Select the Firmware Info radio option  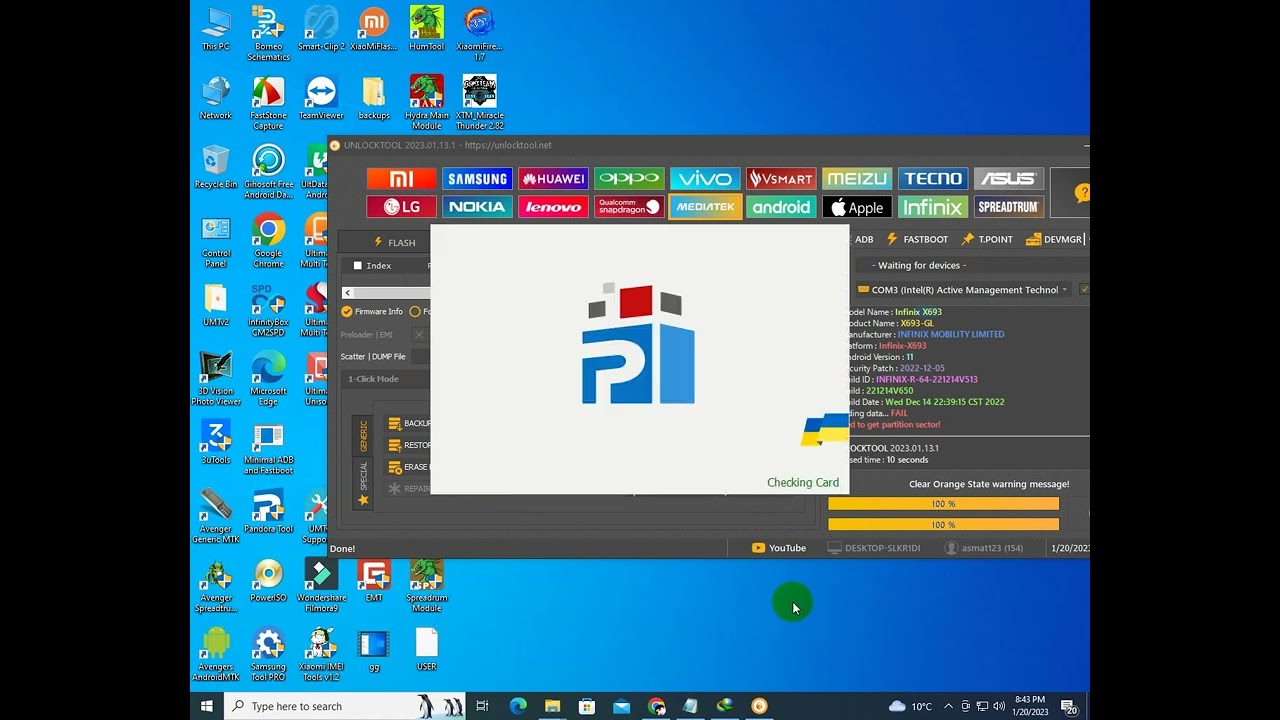click(372, 312)
